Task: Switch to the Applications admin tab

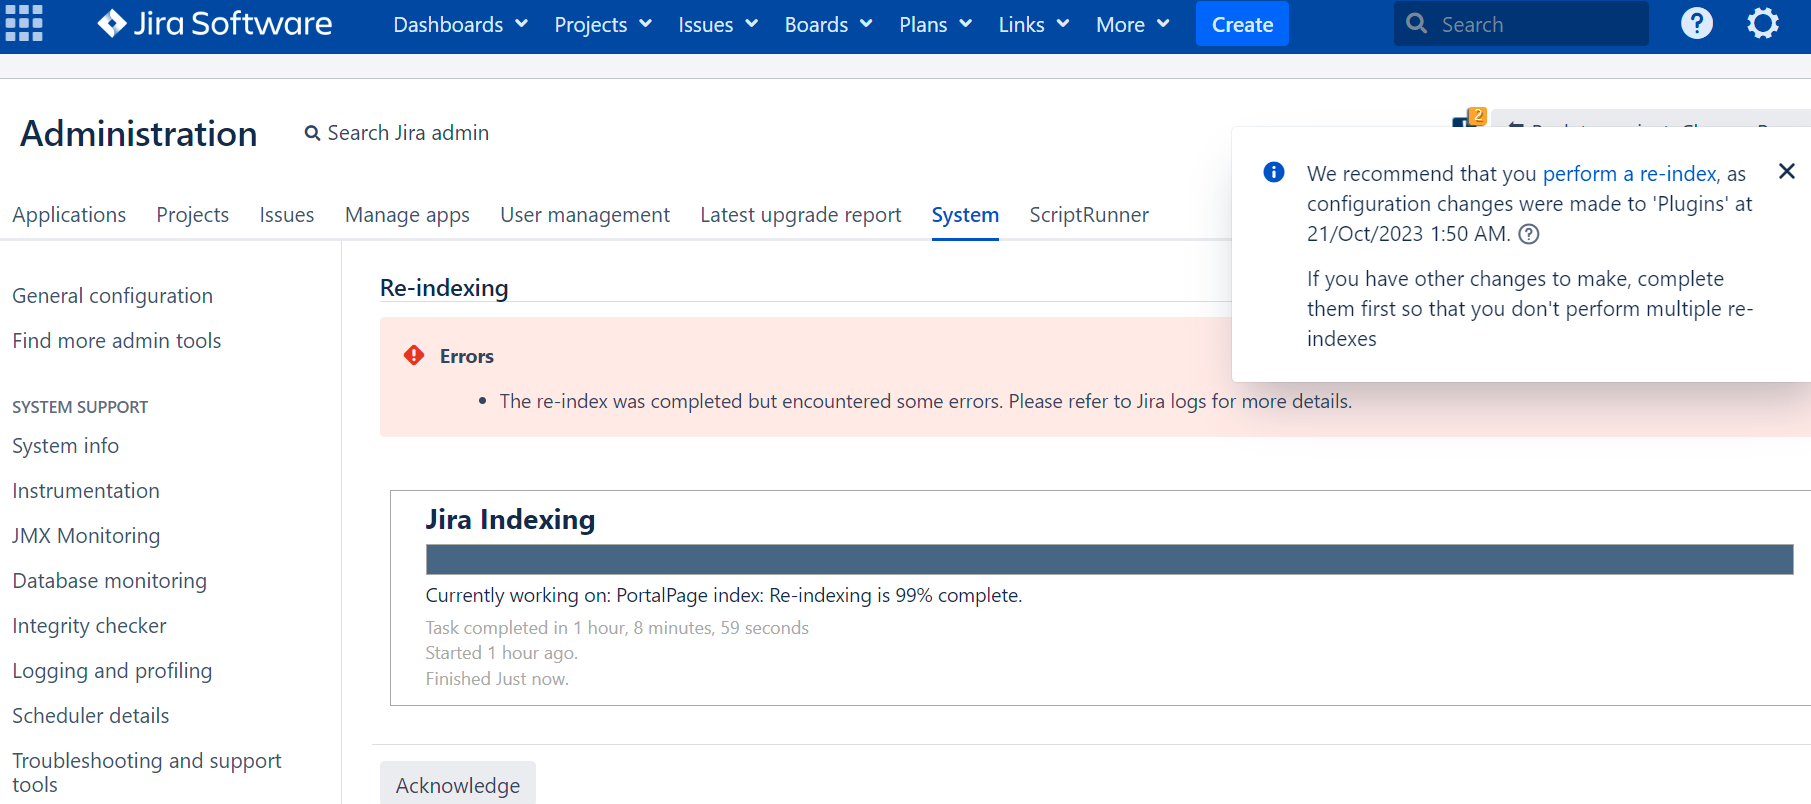Action: click(69, 215)
